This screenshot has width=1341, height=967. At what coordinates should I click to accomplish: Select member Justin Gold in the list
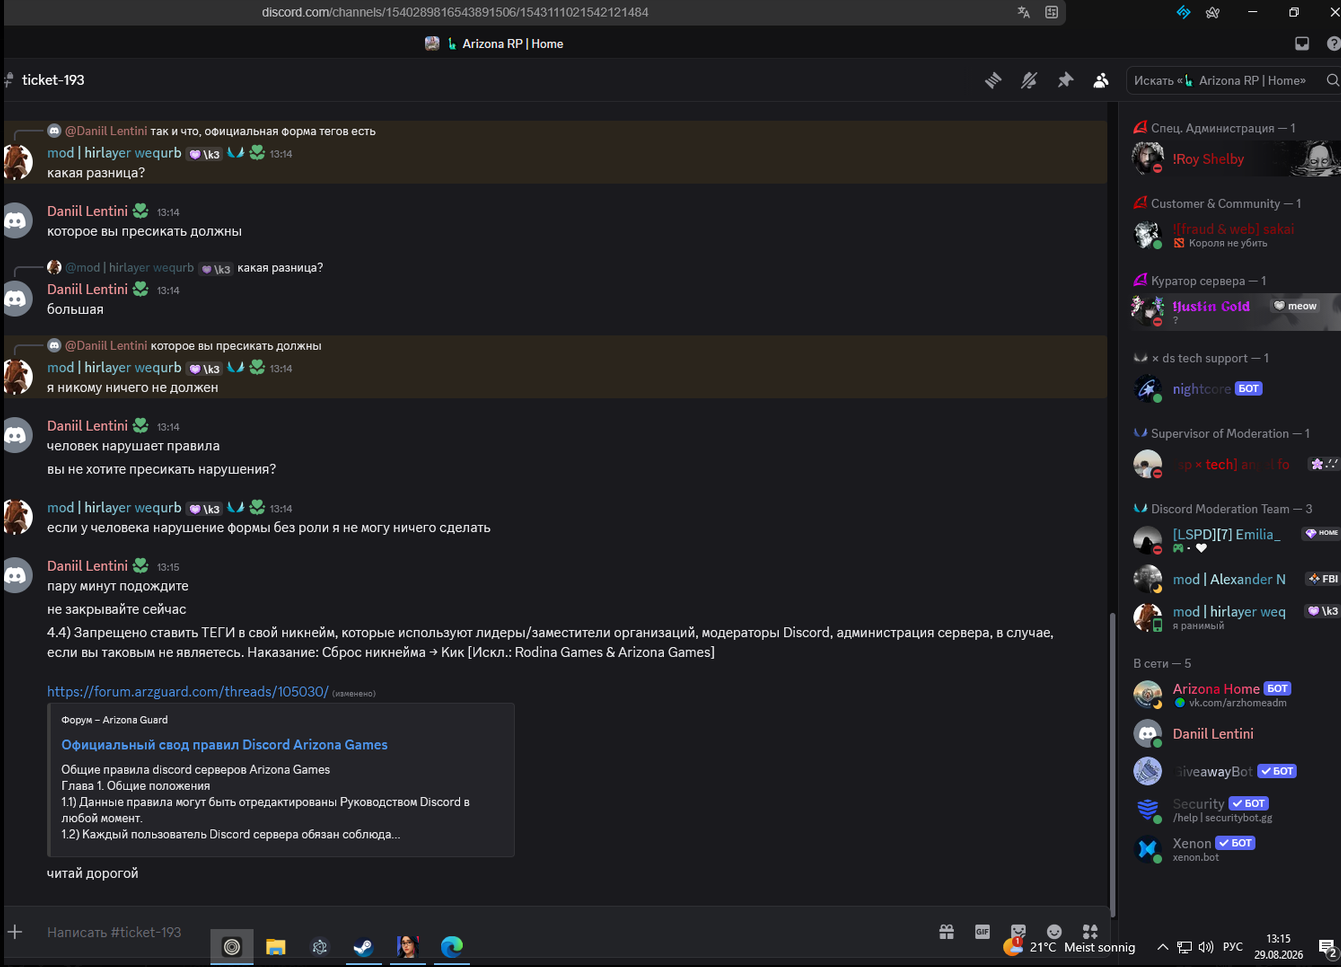[1236, 311]
